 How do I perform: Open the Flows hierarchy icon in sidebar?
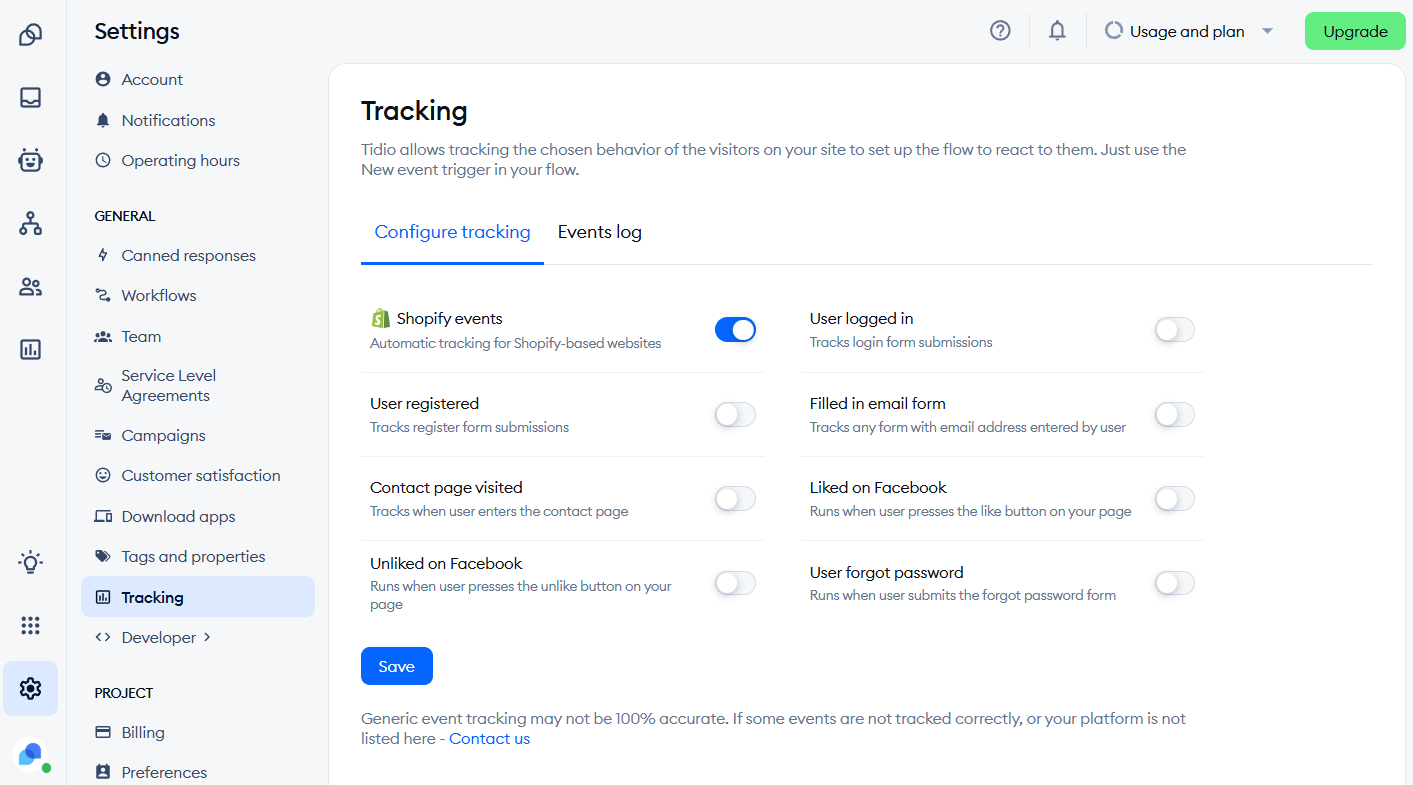click(x=30, y=223)
